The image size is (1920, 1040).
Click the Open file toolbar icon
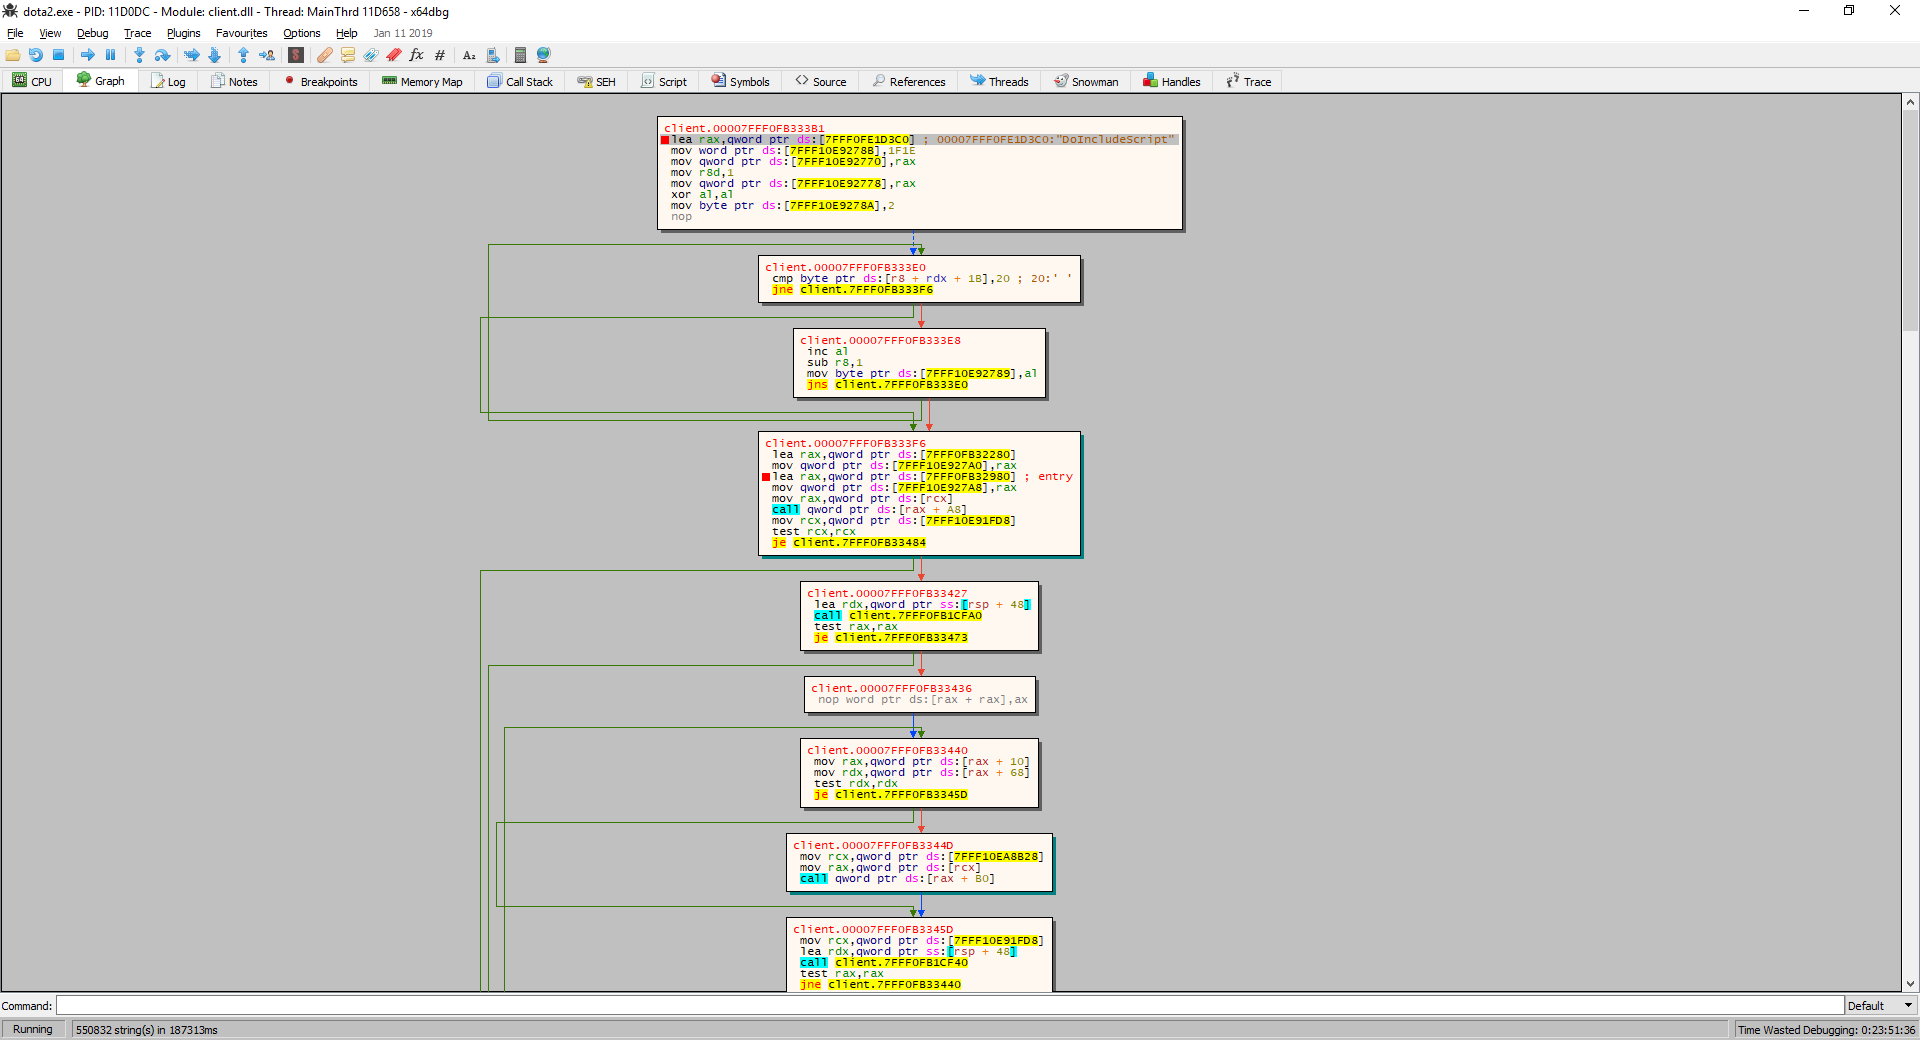pyautogui.click(x=13, y=55)
